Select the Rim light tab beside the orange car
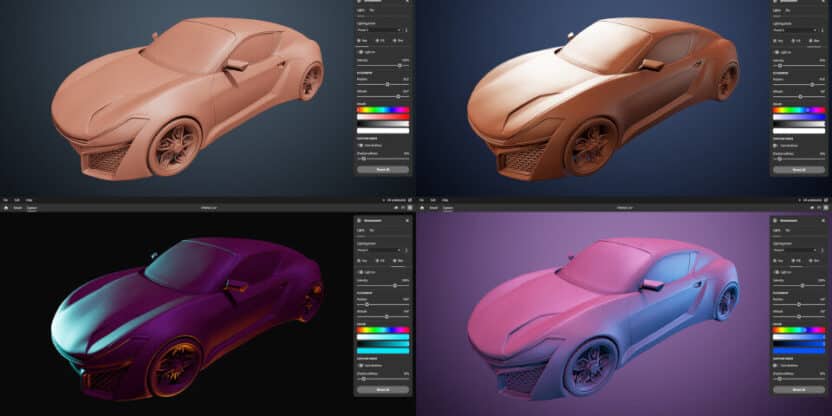The height and width of the screenshot is (416, 832). pos(814,41)
